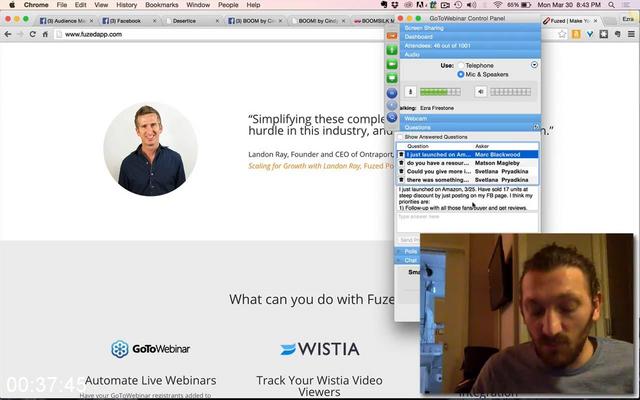The image size is (640, 400).
Task: Click Landon Ray portrait photo
Action: pos(151,149)
